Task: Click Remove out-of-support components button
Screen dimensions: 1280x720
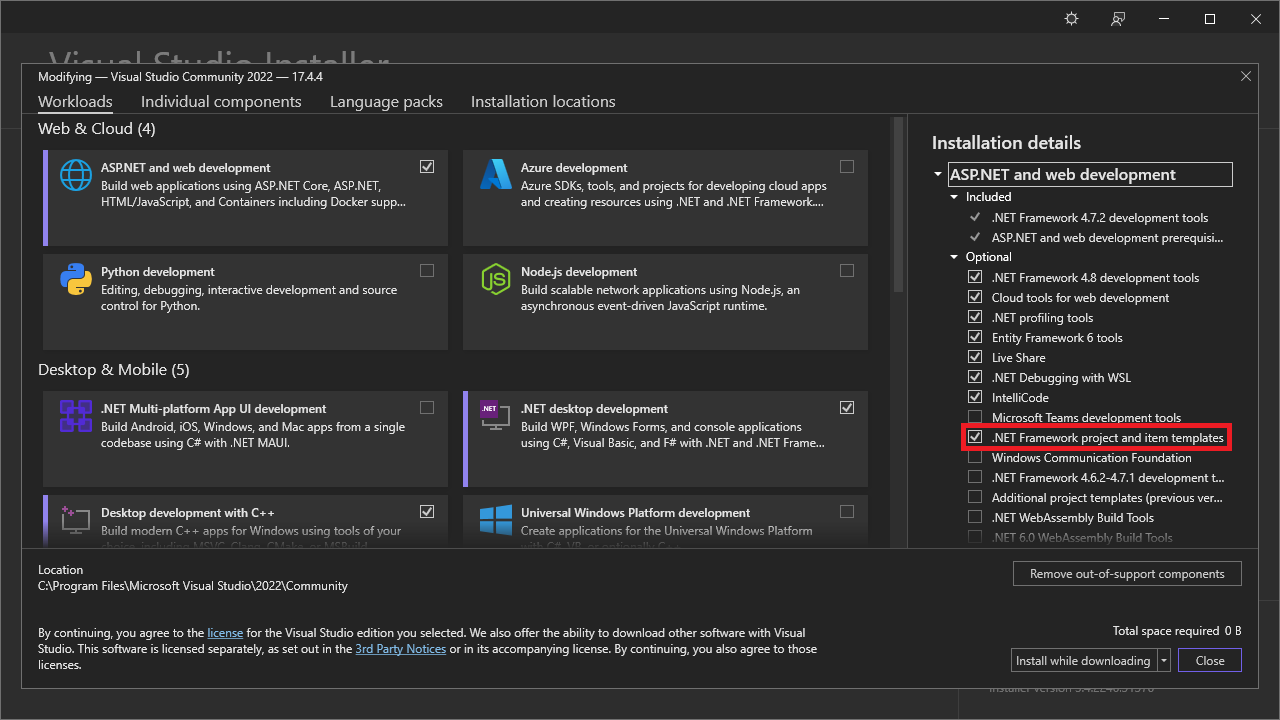Action: [x=1127, y=574]
